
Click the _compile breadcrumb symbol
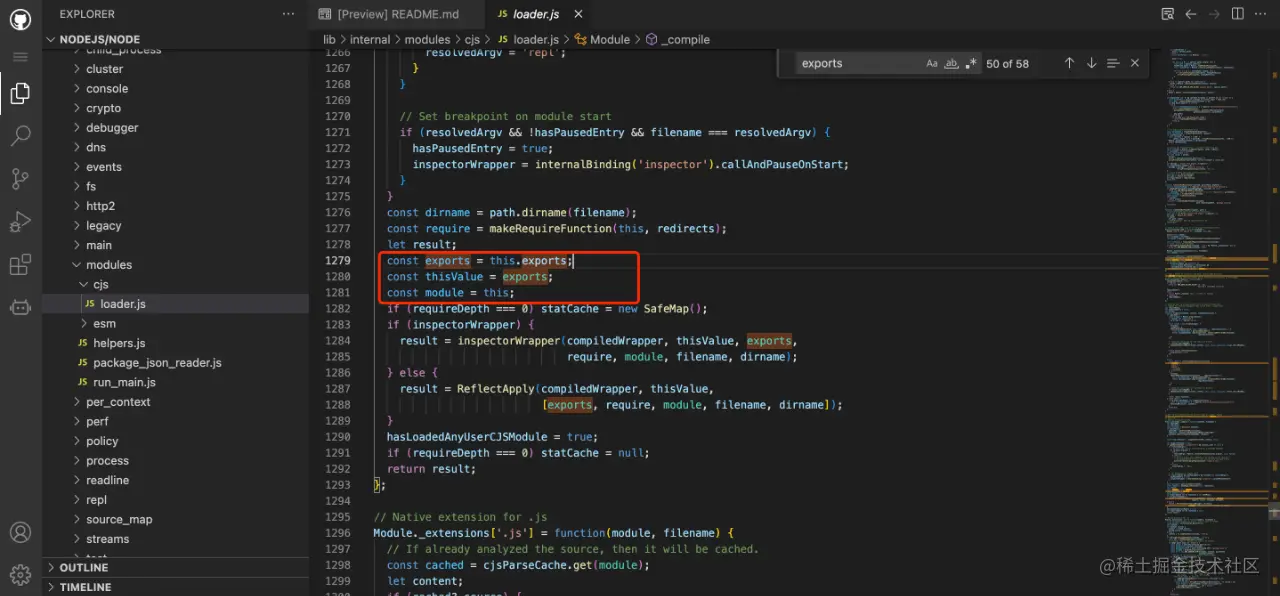[677, 39]
